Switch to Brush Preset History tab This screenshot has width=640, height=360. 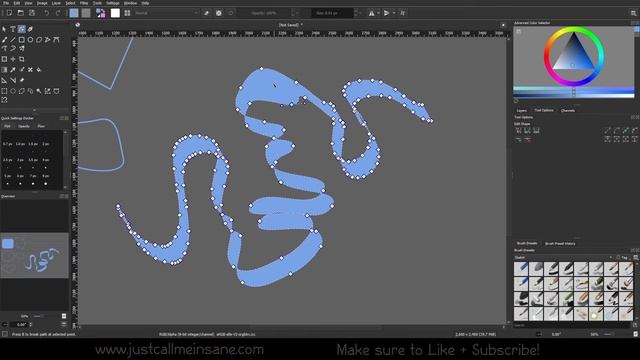560,244
